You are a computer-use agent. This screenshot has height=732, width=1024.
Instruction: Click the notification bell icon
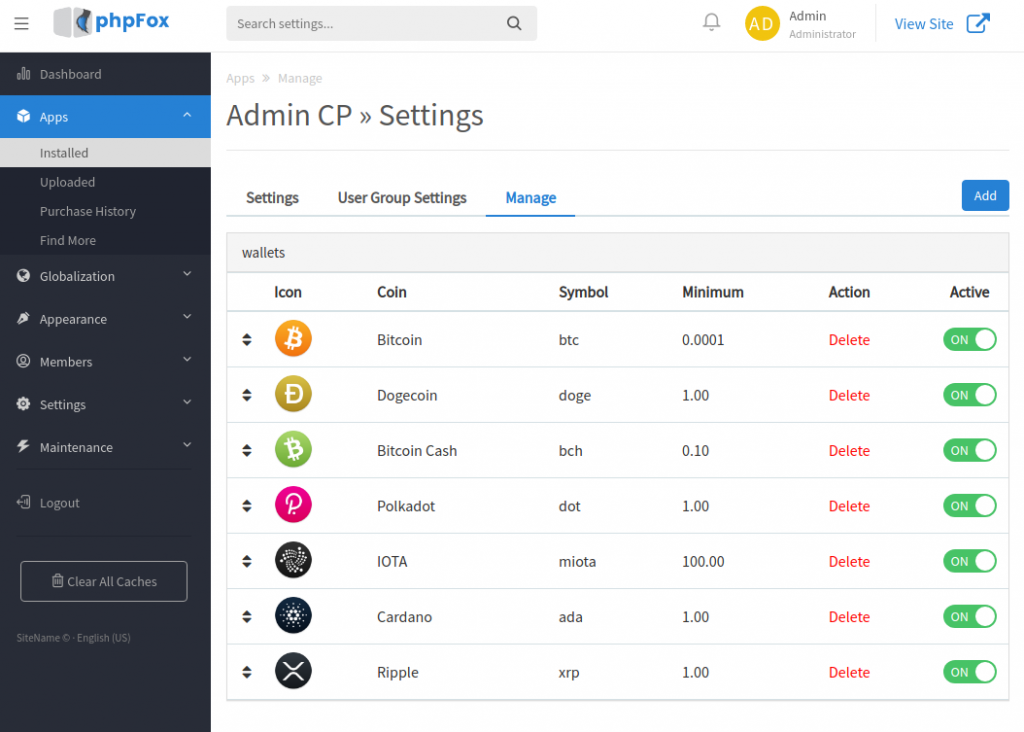[x=711, y=22]
